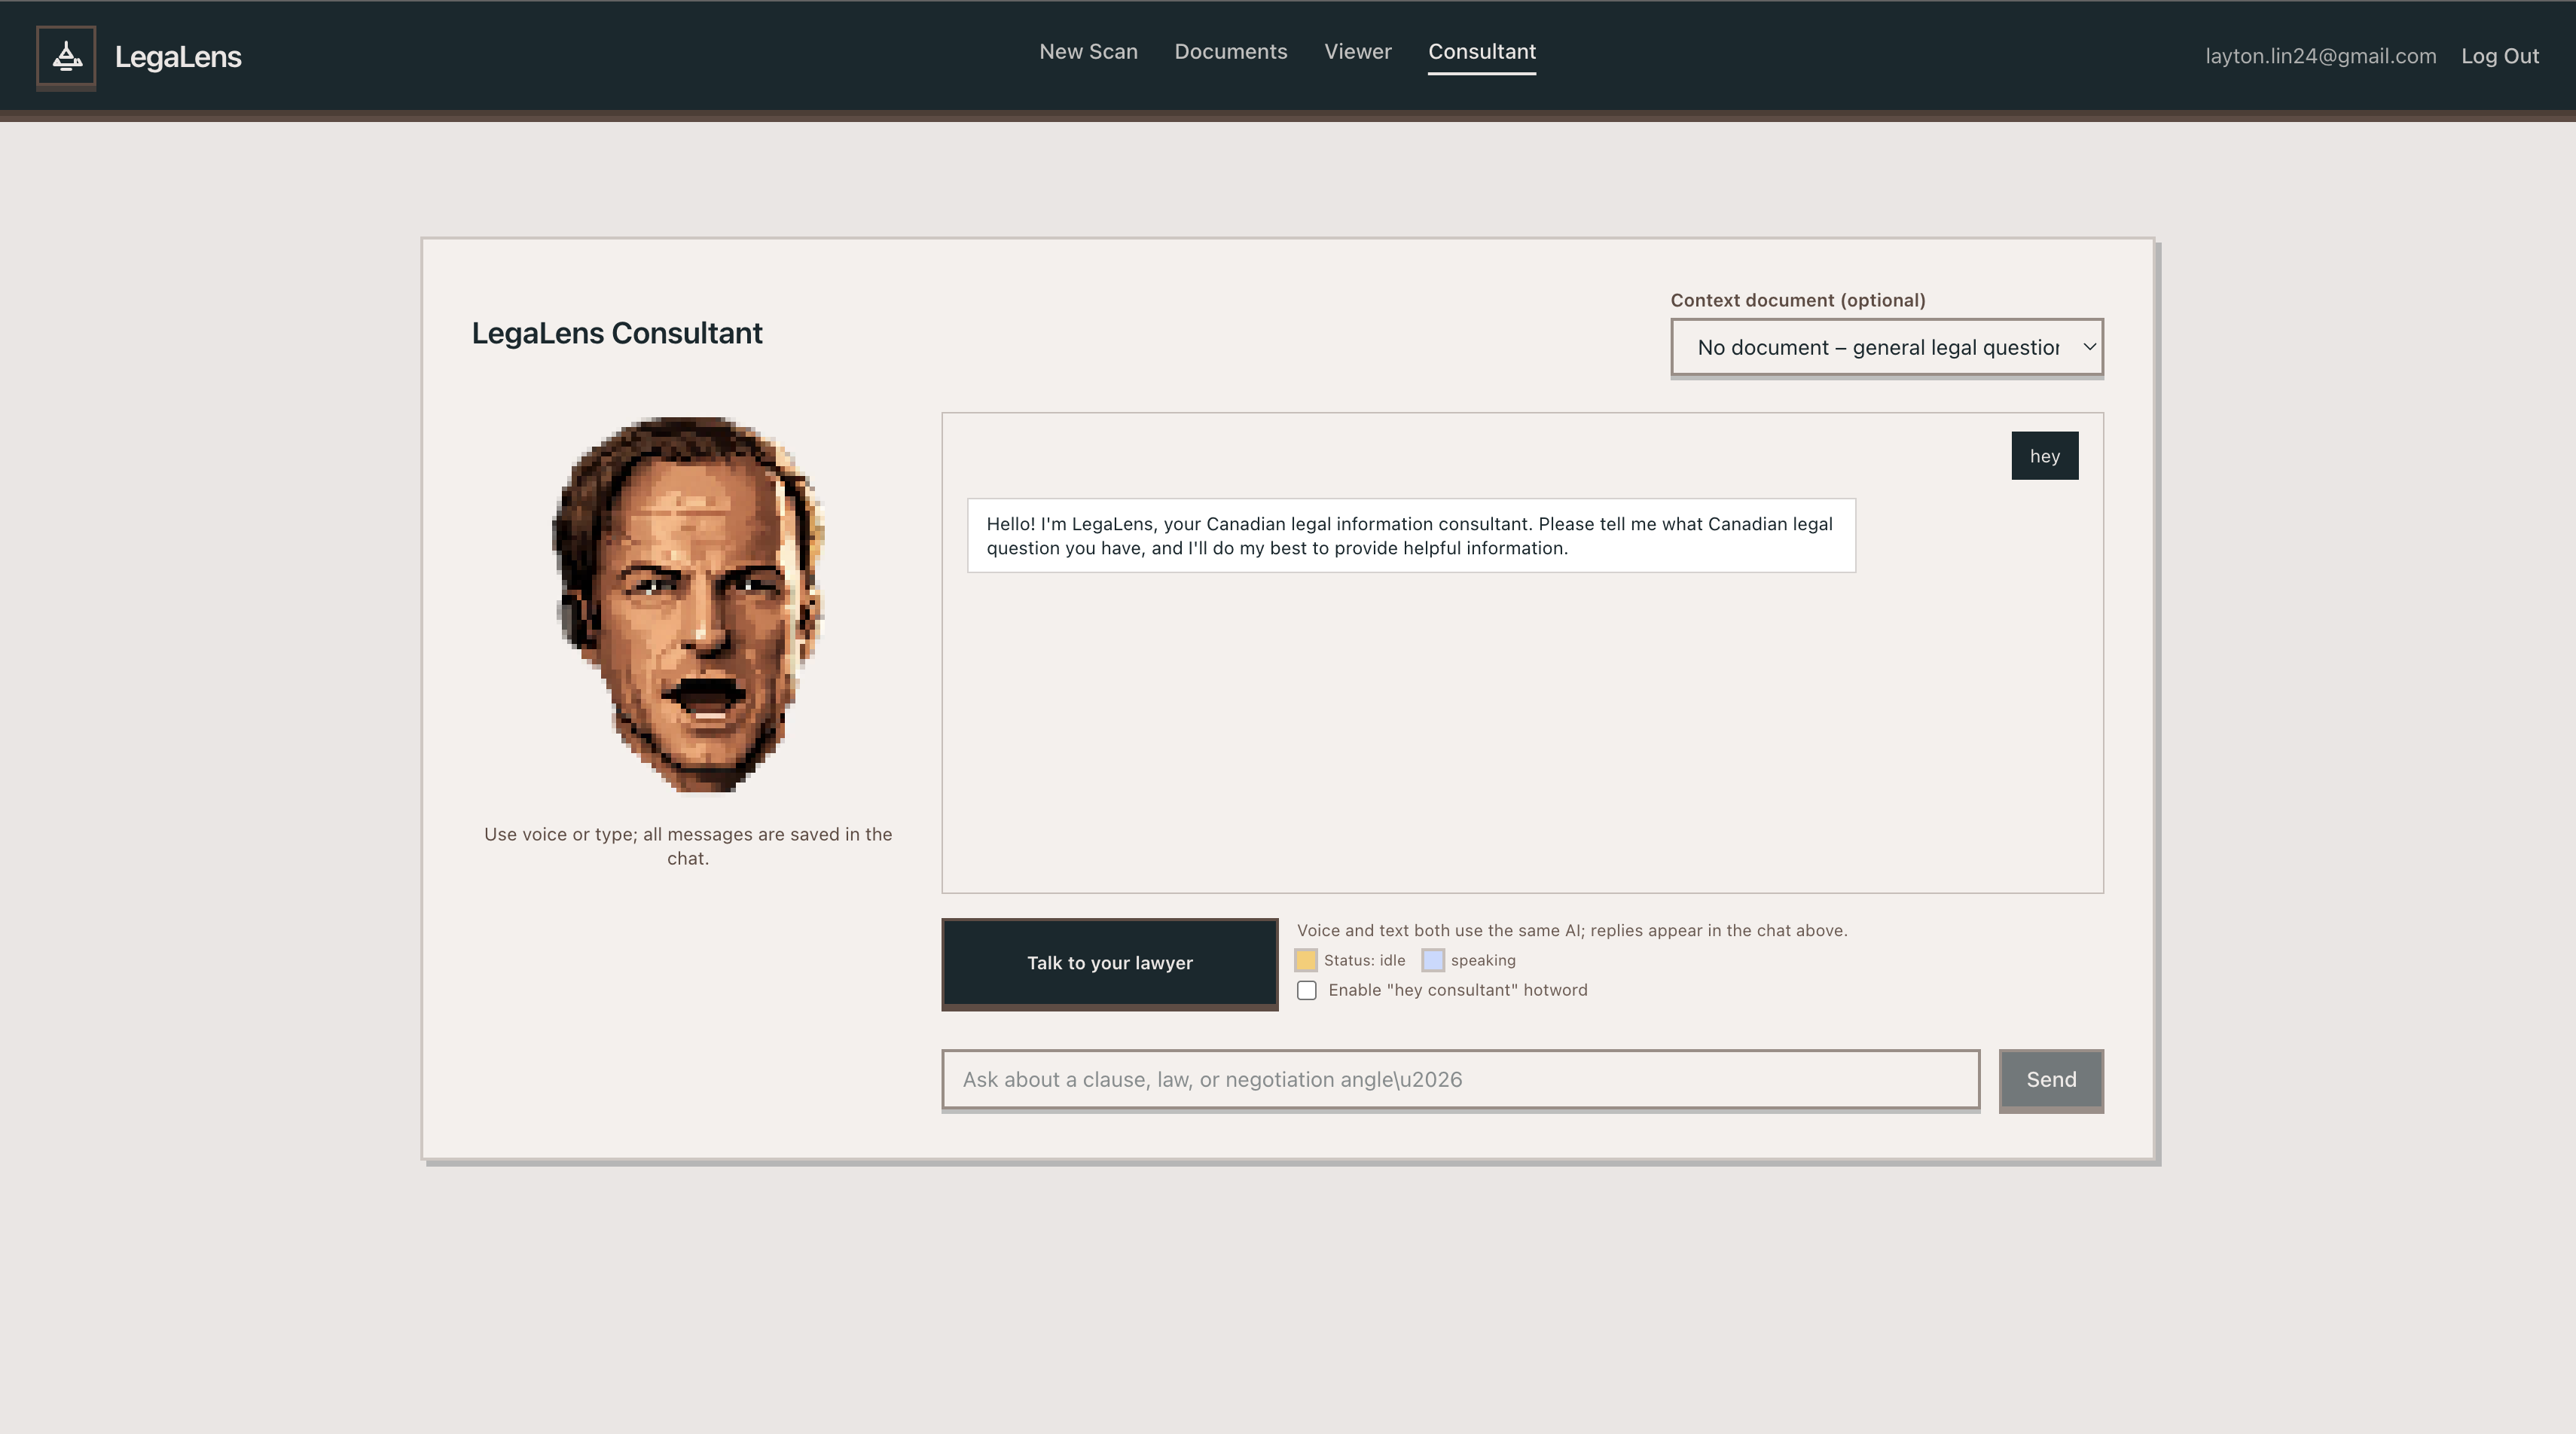The width and height of the screenshot is (2576, 1434).
Task: Select the Consultant nav tab
Action: pos(1481,52)
